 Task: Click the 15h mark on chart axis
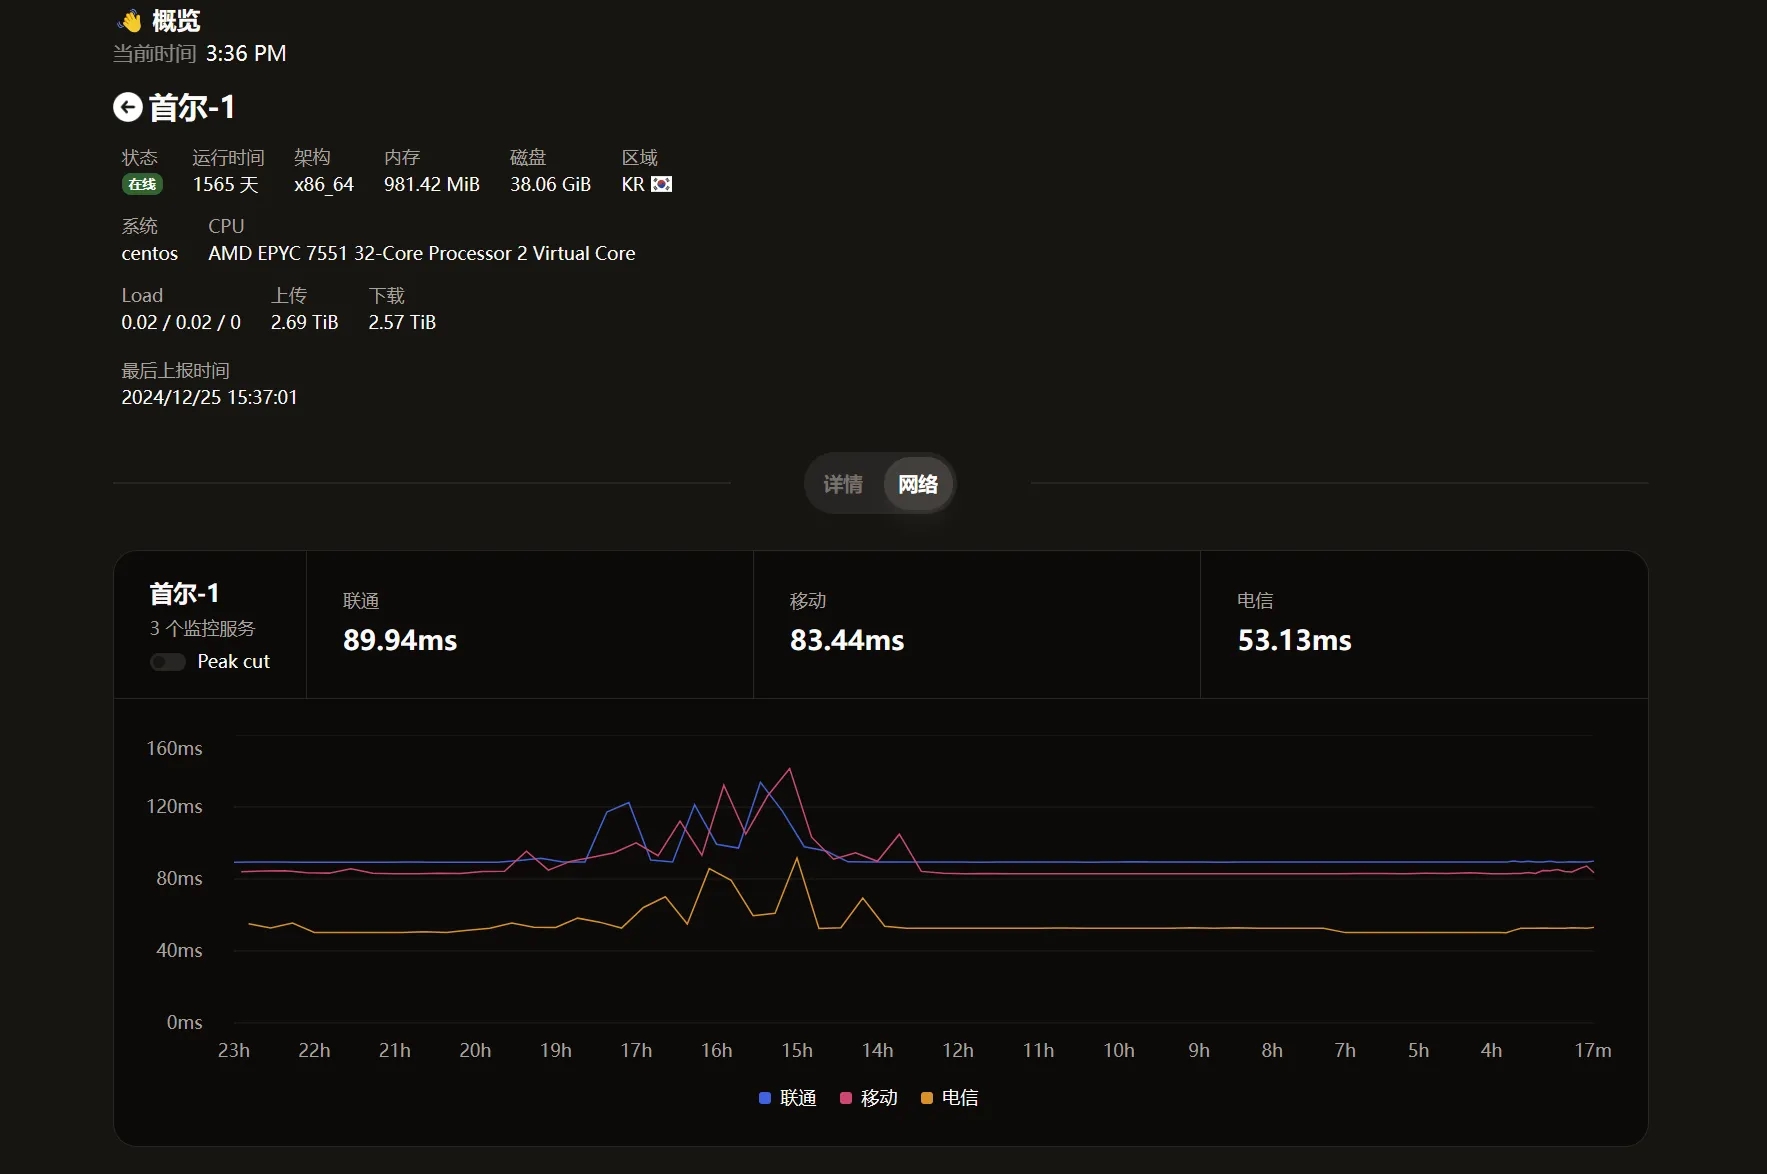tap(797, 1050)
